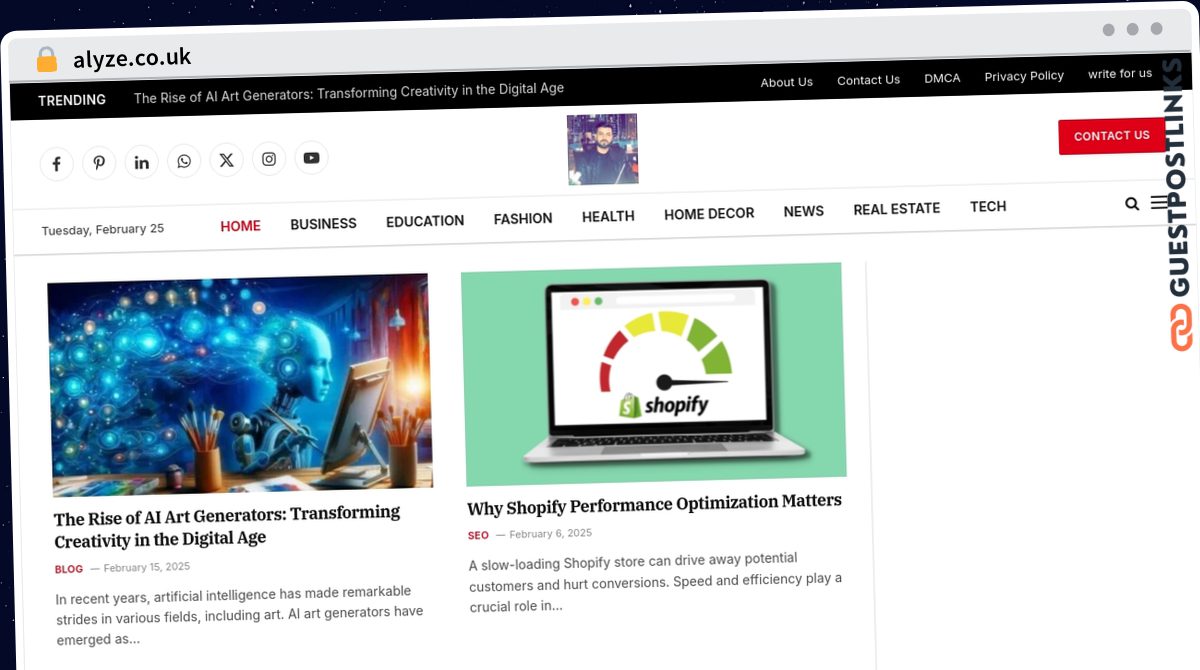Open the About Us link

(x=786, y=82)
